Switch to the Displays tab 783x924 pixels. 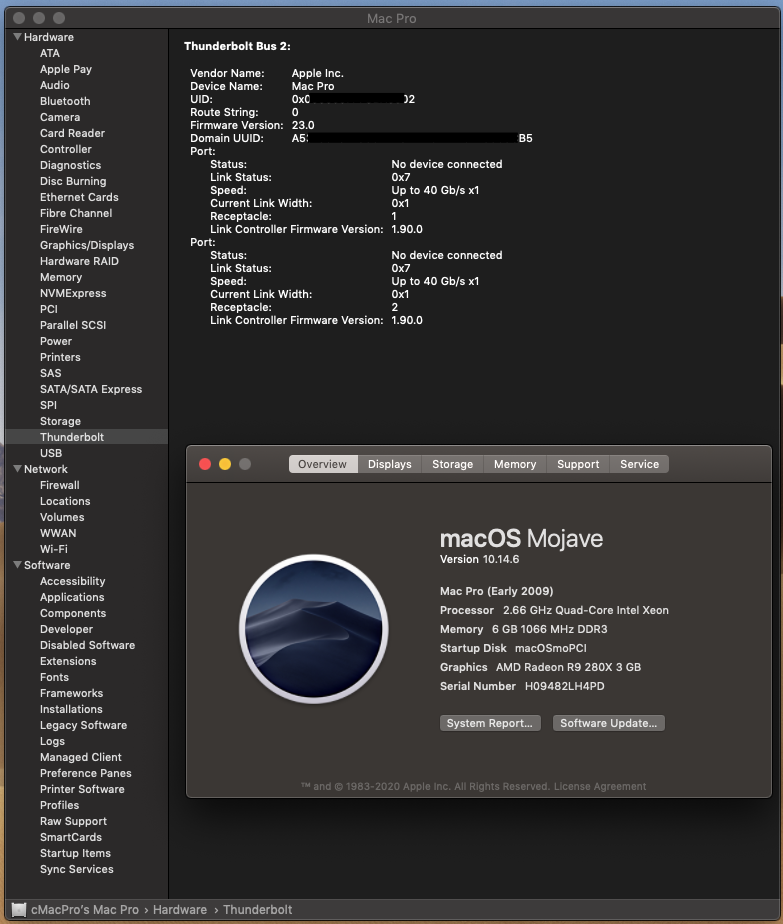click(389, 464)
